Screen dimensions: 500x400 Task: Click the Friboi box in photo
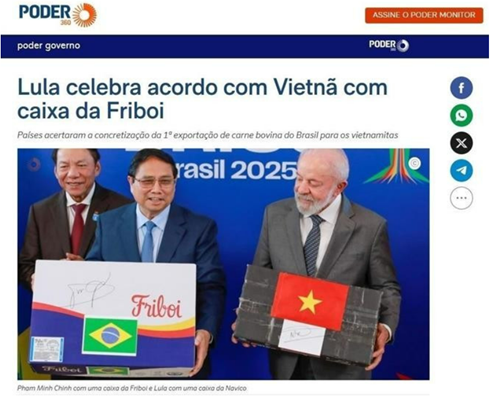[x=113, y=318]
